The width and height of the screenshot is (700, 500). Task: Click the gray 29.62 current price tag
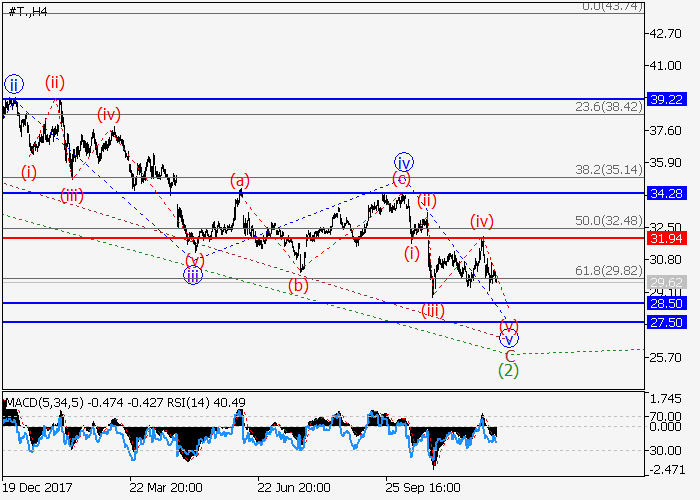coord(665,283)
